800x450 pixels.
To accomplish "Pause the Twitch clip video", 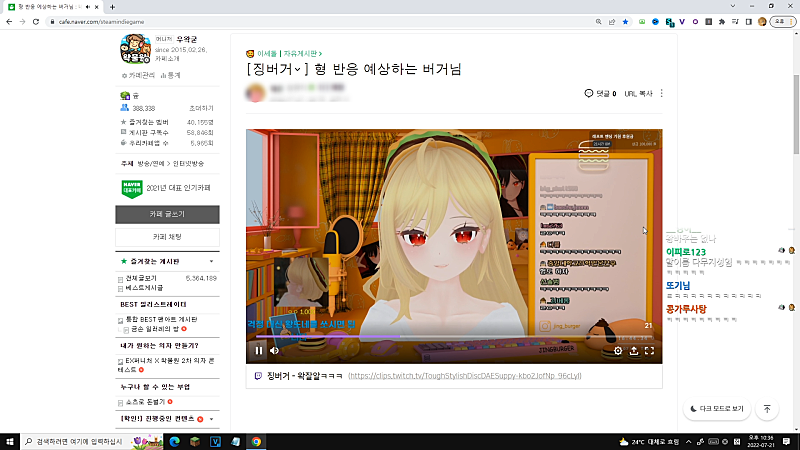I will (x=259, y=350).
